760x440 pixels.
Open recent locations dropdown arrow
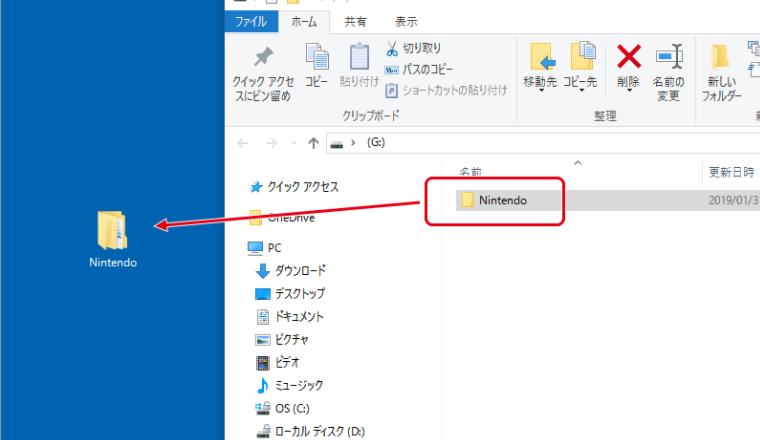[293, 143]
